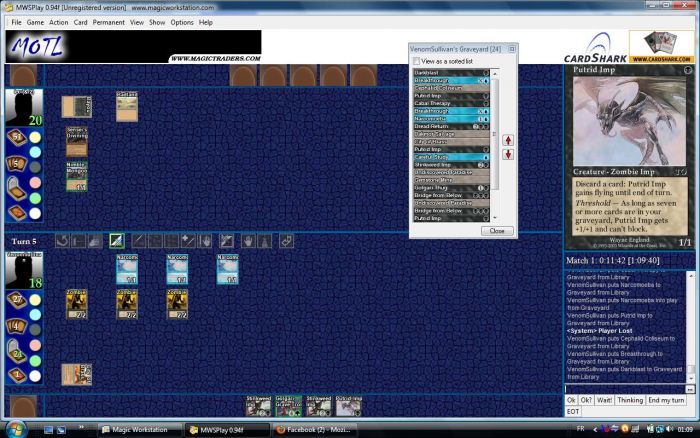The image size is (700, 438).
Task: Move selected graveyard card down with red arrow
Action: point(508,154)
